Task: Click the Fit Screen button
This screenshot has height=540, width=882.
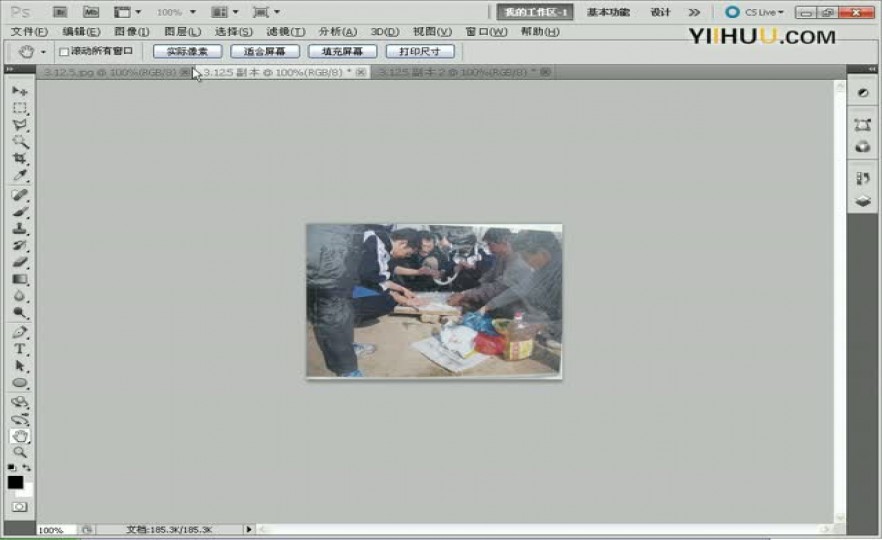Action: tap(264, 51)
